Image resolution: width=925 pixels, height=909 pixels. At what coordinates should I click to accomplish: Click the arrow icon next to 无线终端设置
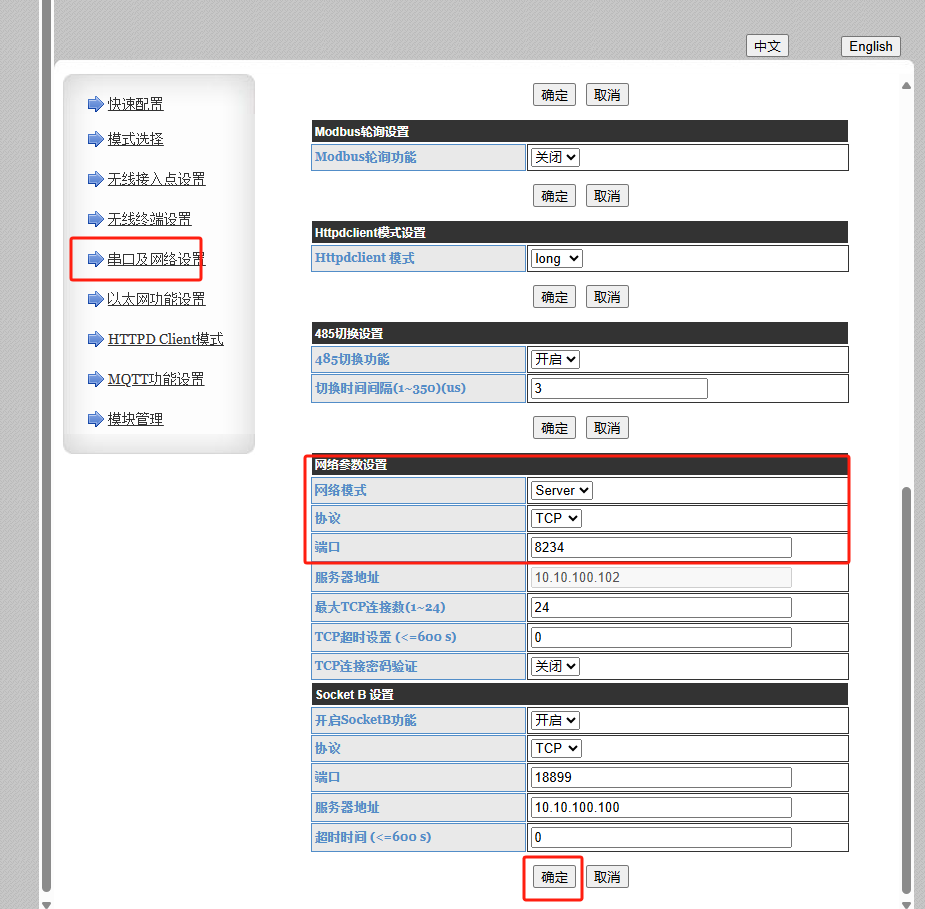click(95, 219)
